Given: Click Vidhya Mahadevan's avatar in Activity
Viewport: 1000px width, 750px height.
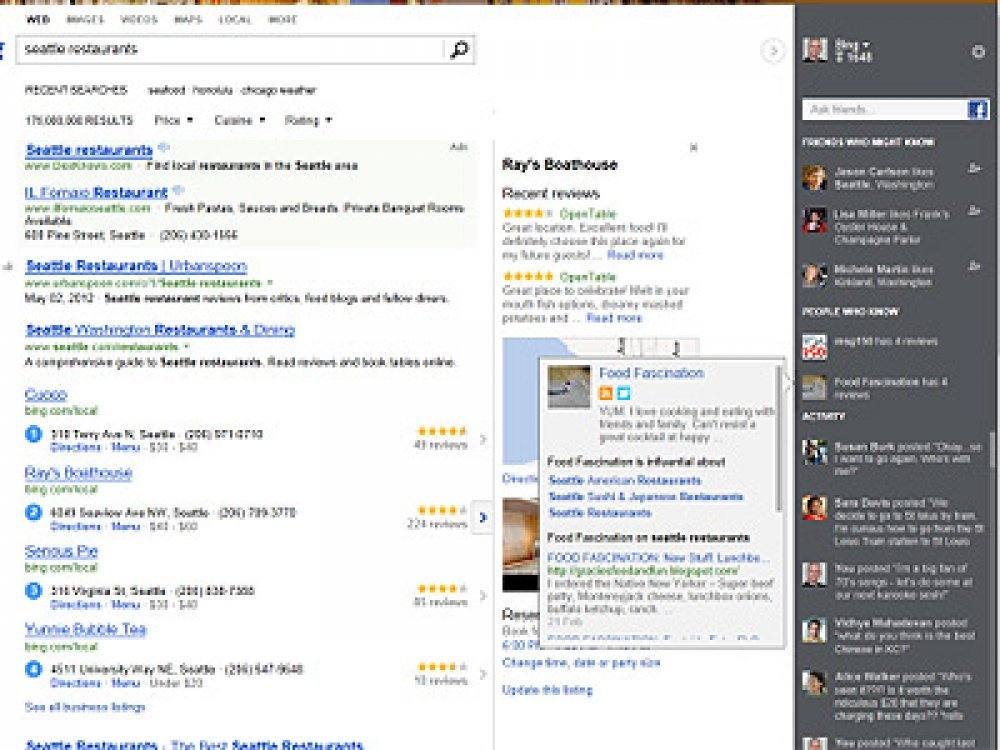Looking at the screenshot, I should tap(814, 631).
